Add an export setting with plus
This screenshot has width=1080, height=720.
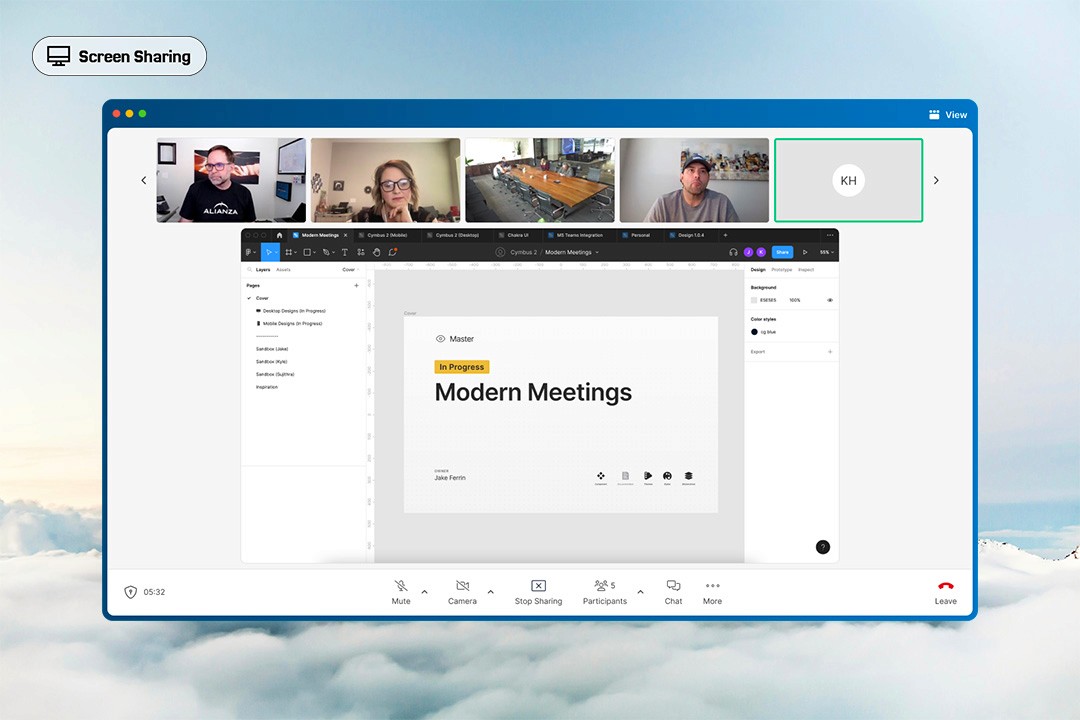click(829, 351)
